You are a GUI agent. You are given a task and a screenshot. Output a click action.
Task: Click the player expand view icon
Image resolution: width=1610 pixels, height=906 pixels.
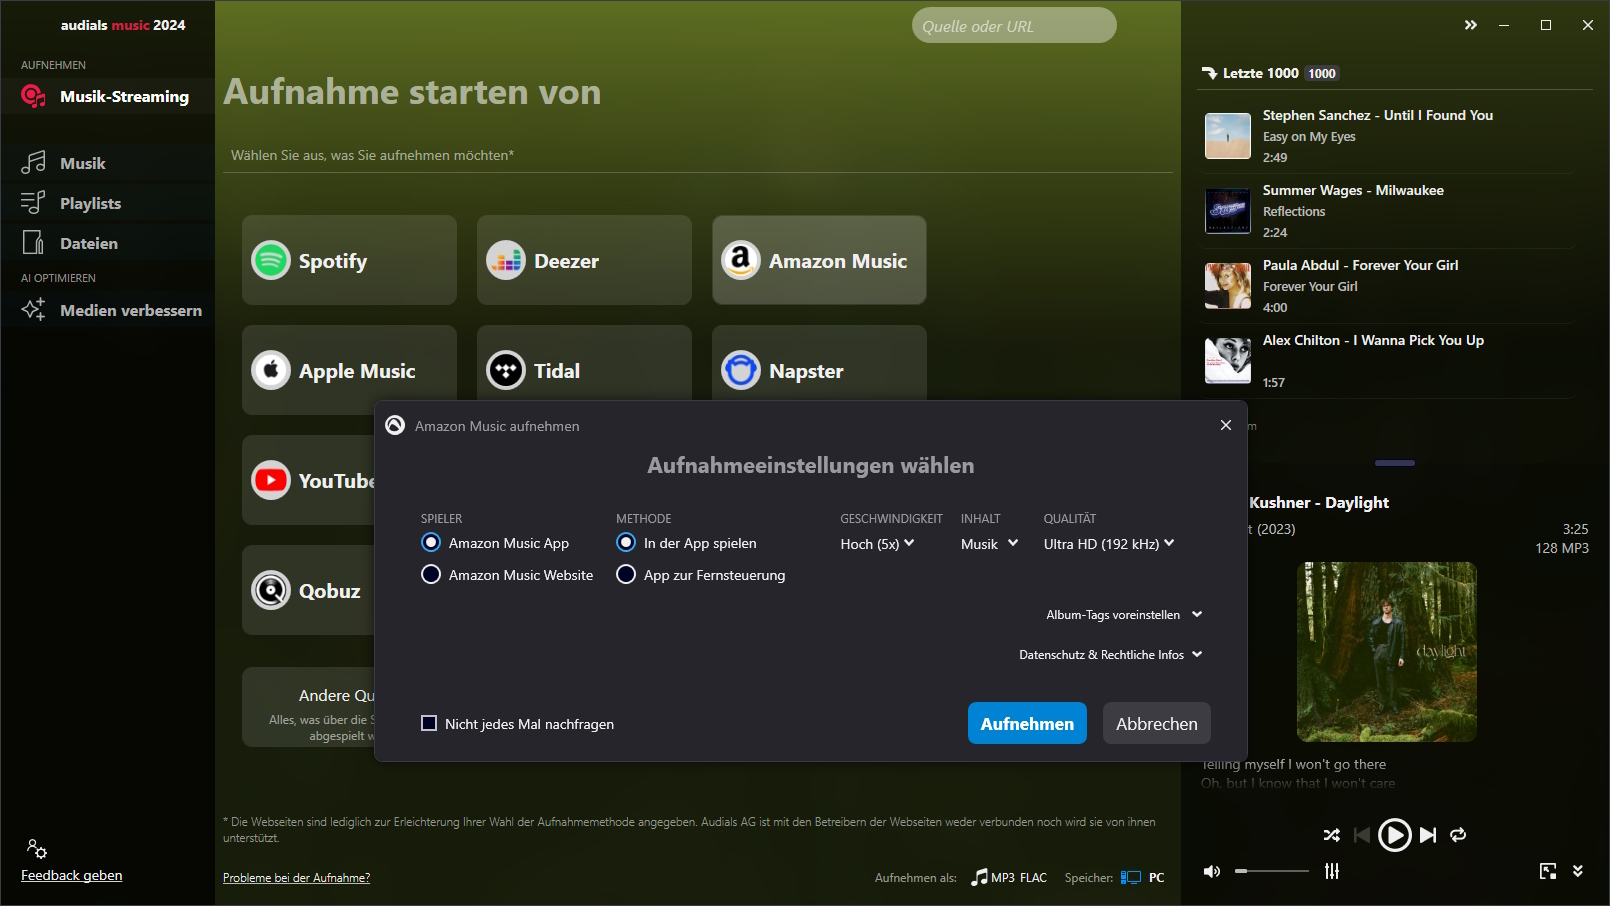tap(1548, 871)
